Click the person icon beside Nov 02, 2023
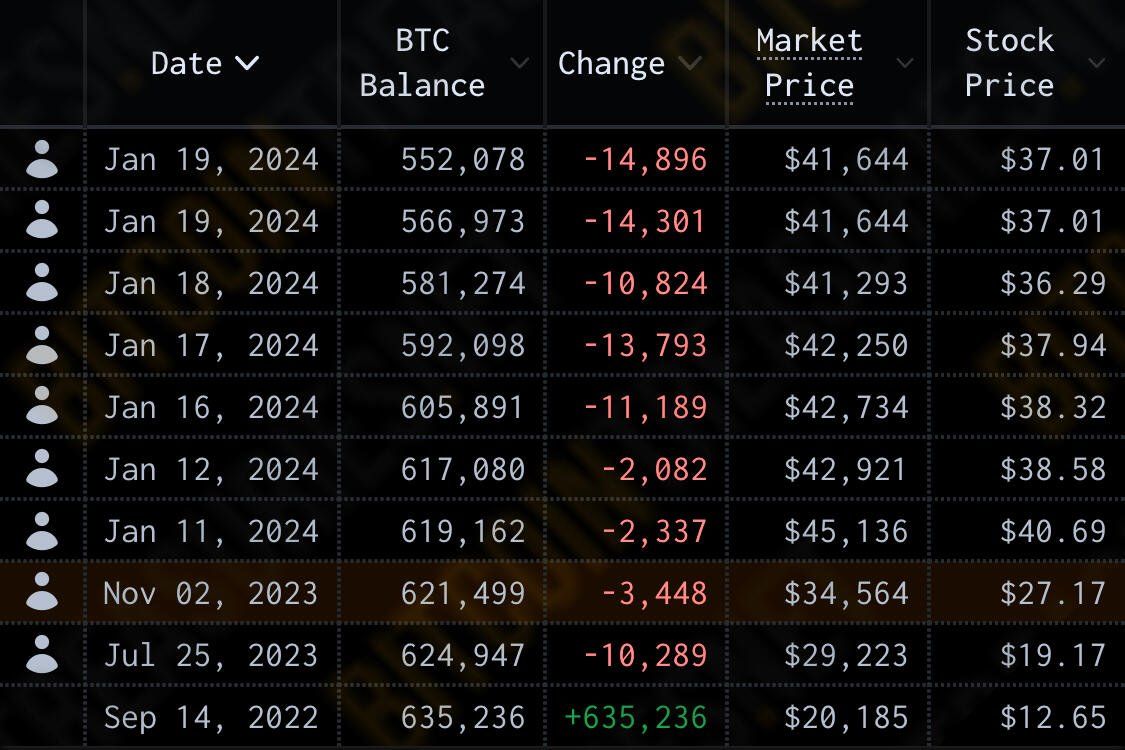 tap(42, 592)
